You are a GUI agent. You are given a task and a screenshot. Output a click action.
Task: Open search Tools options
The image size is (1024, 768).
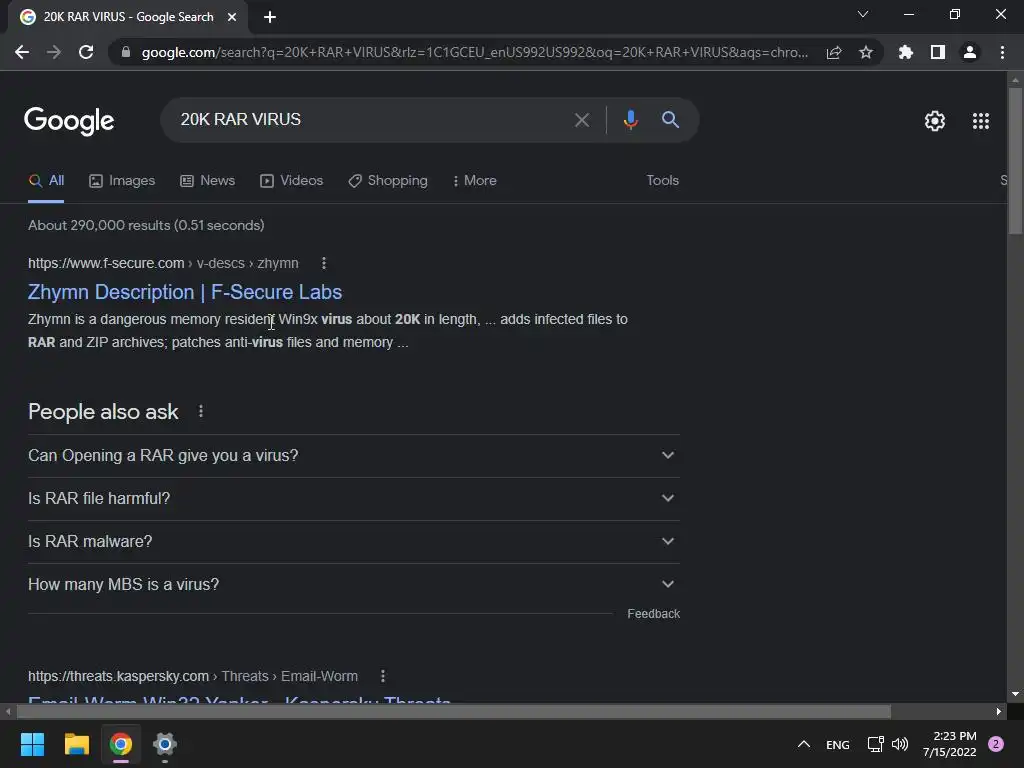click(662, 180)
